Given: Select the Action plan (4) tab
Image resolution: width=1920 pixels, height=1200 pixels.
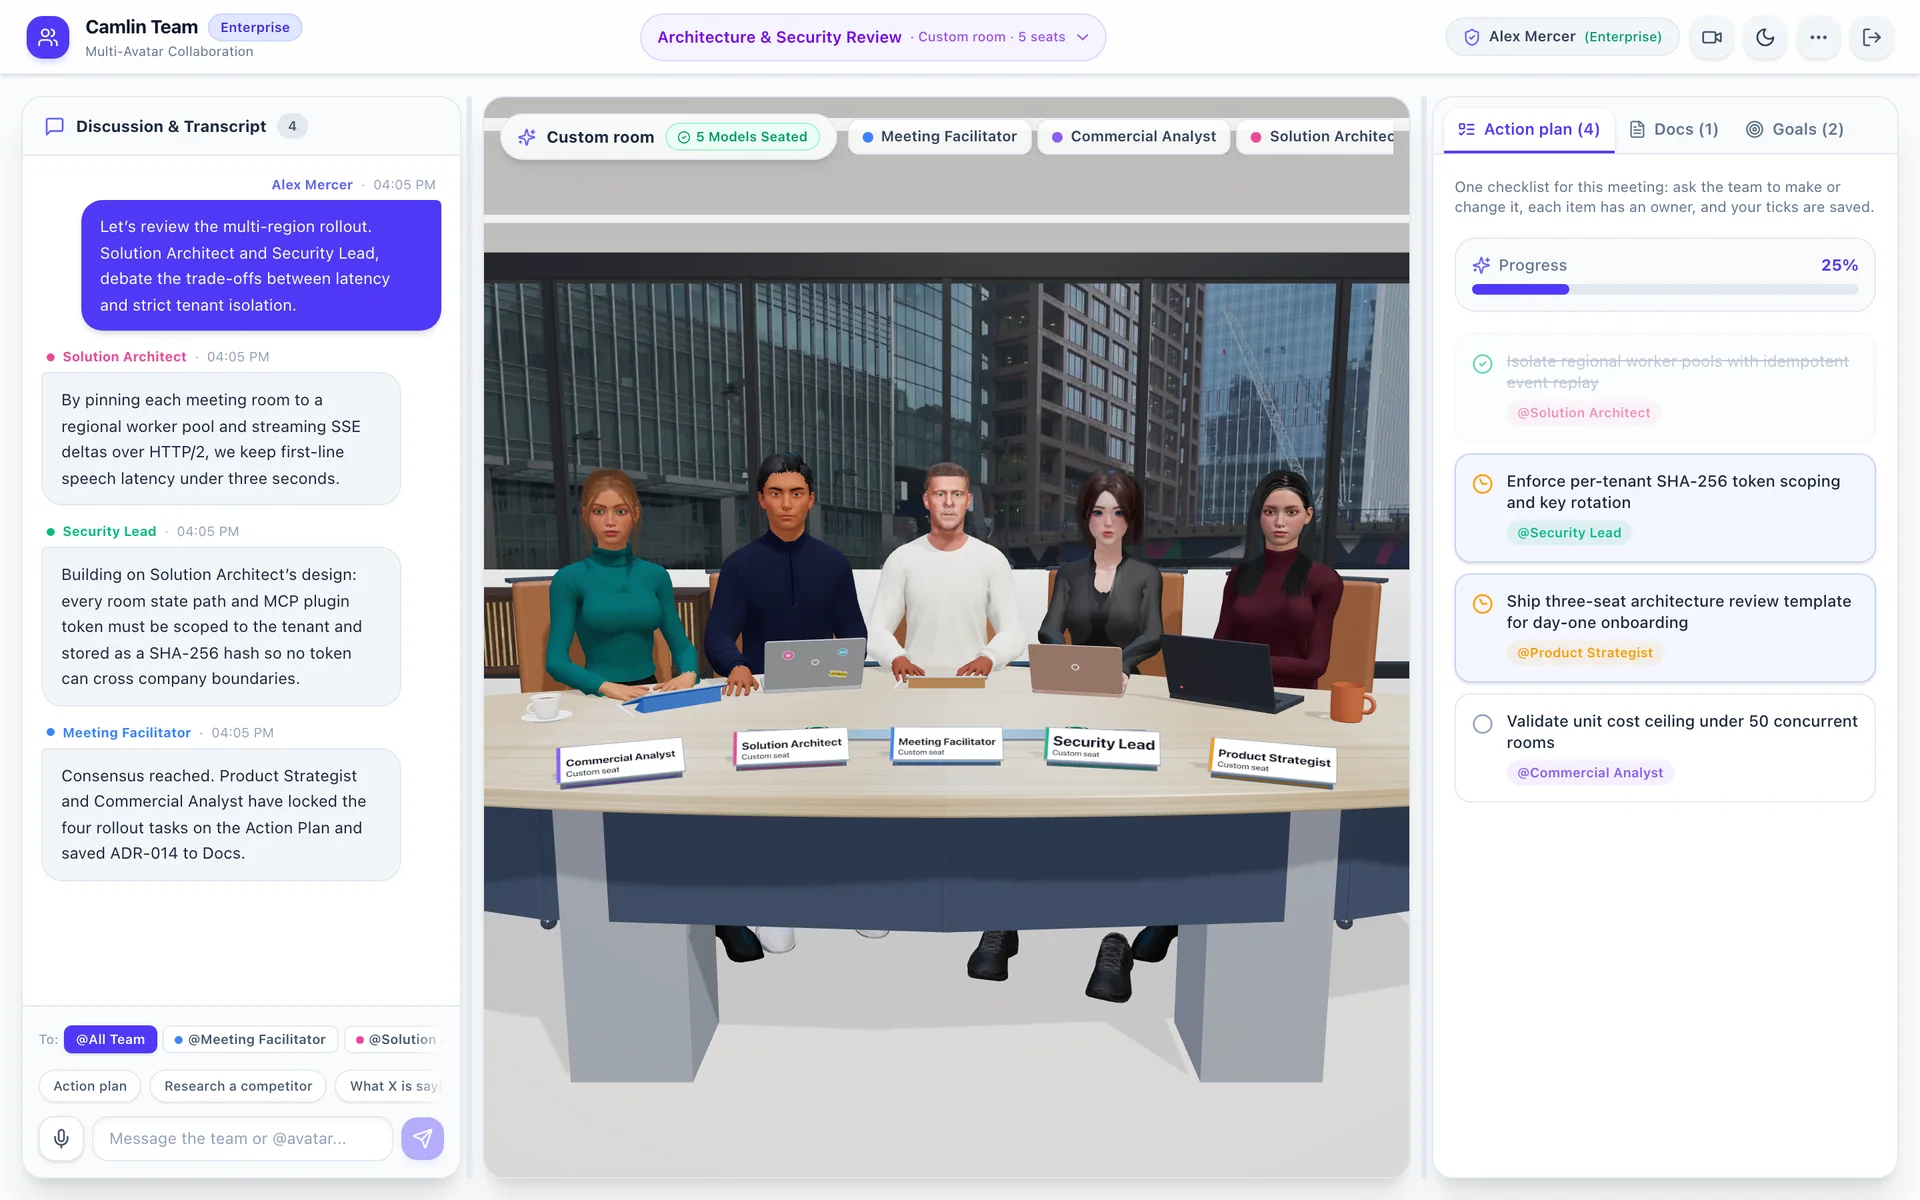Looking at the screenshot, I should 1529,129.
